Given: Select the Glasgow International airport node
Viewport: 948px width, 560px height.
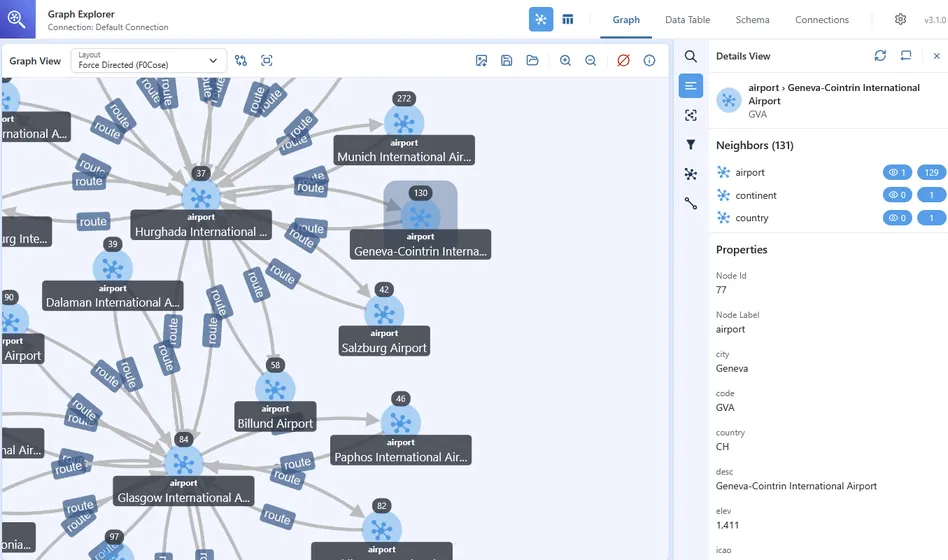Looking at the screenshot, I should (183, 464).
